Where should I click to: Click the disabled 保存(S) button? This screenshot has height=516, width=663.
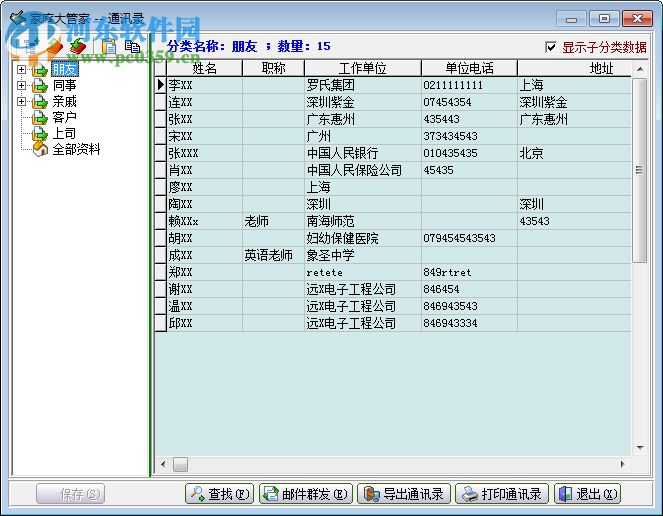click(x=71, y=494)
